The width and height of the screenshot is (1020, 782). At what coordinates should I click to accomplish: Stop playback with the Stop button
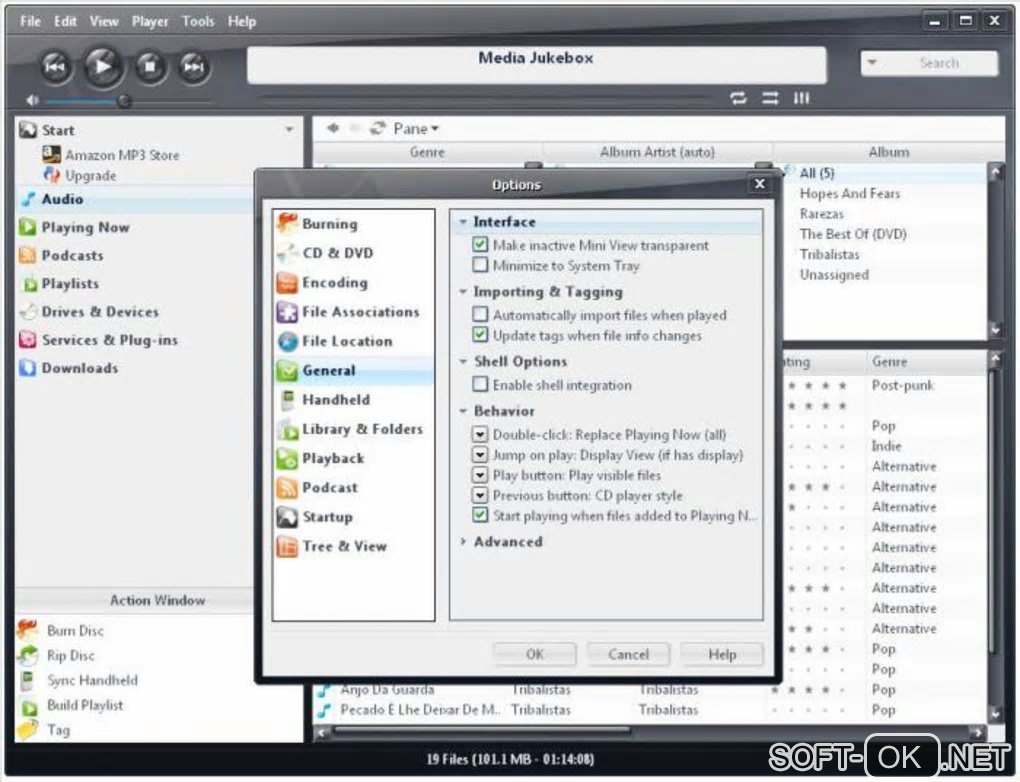pyautogui.click(x=150, y=66)
